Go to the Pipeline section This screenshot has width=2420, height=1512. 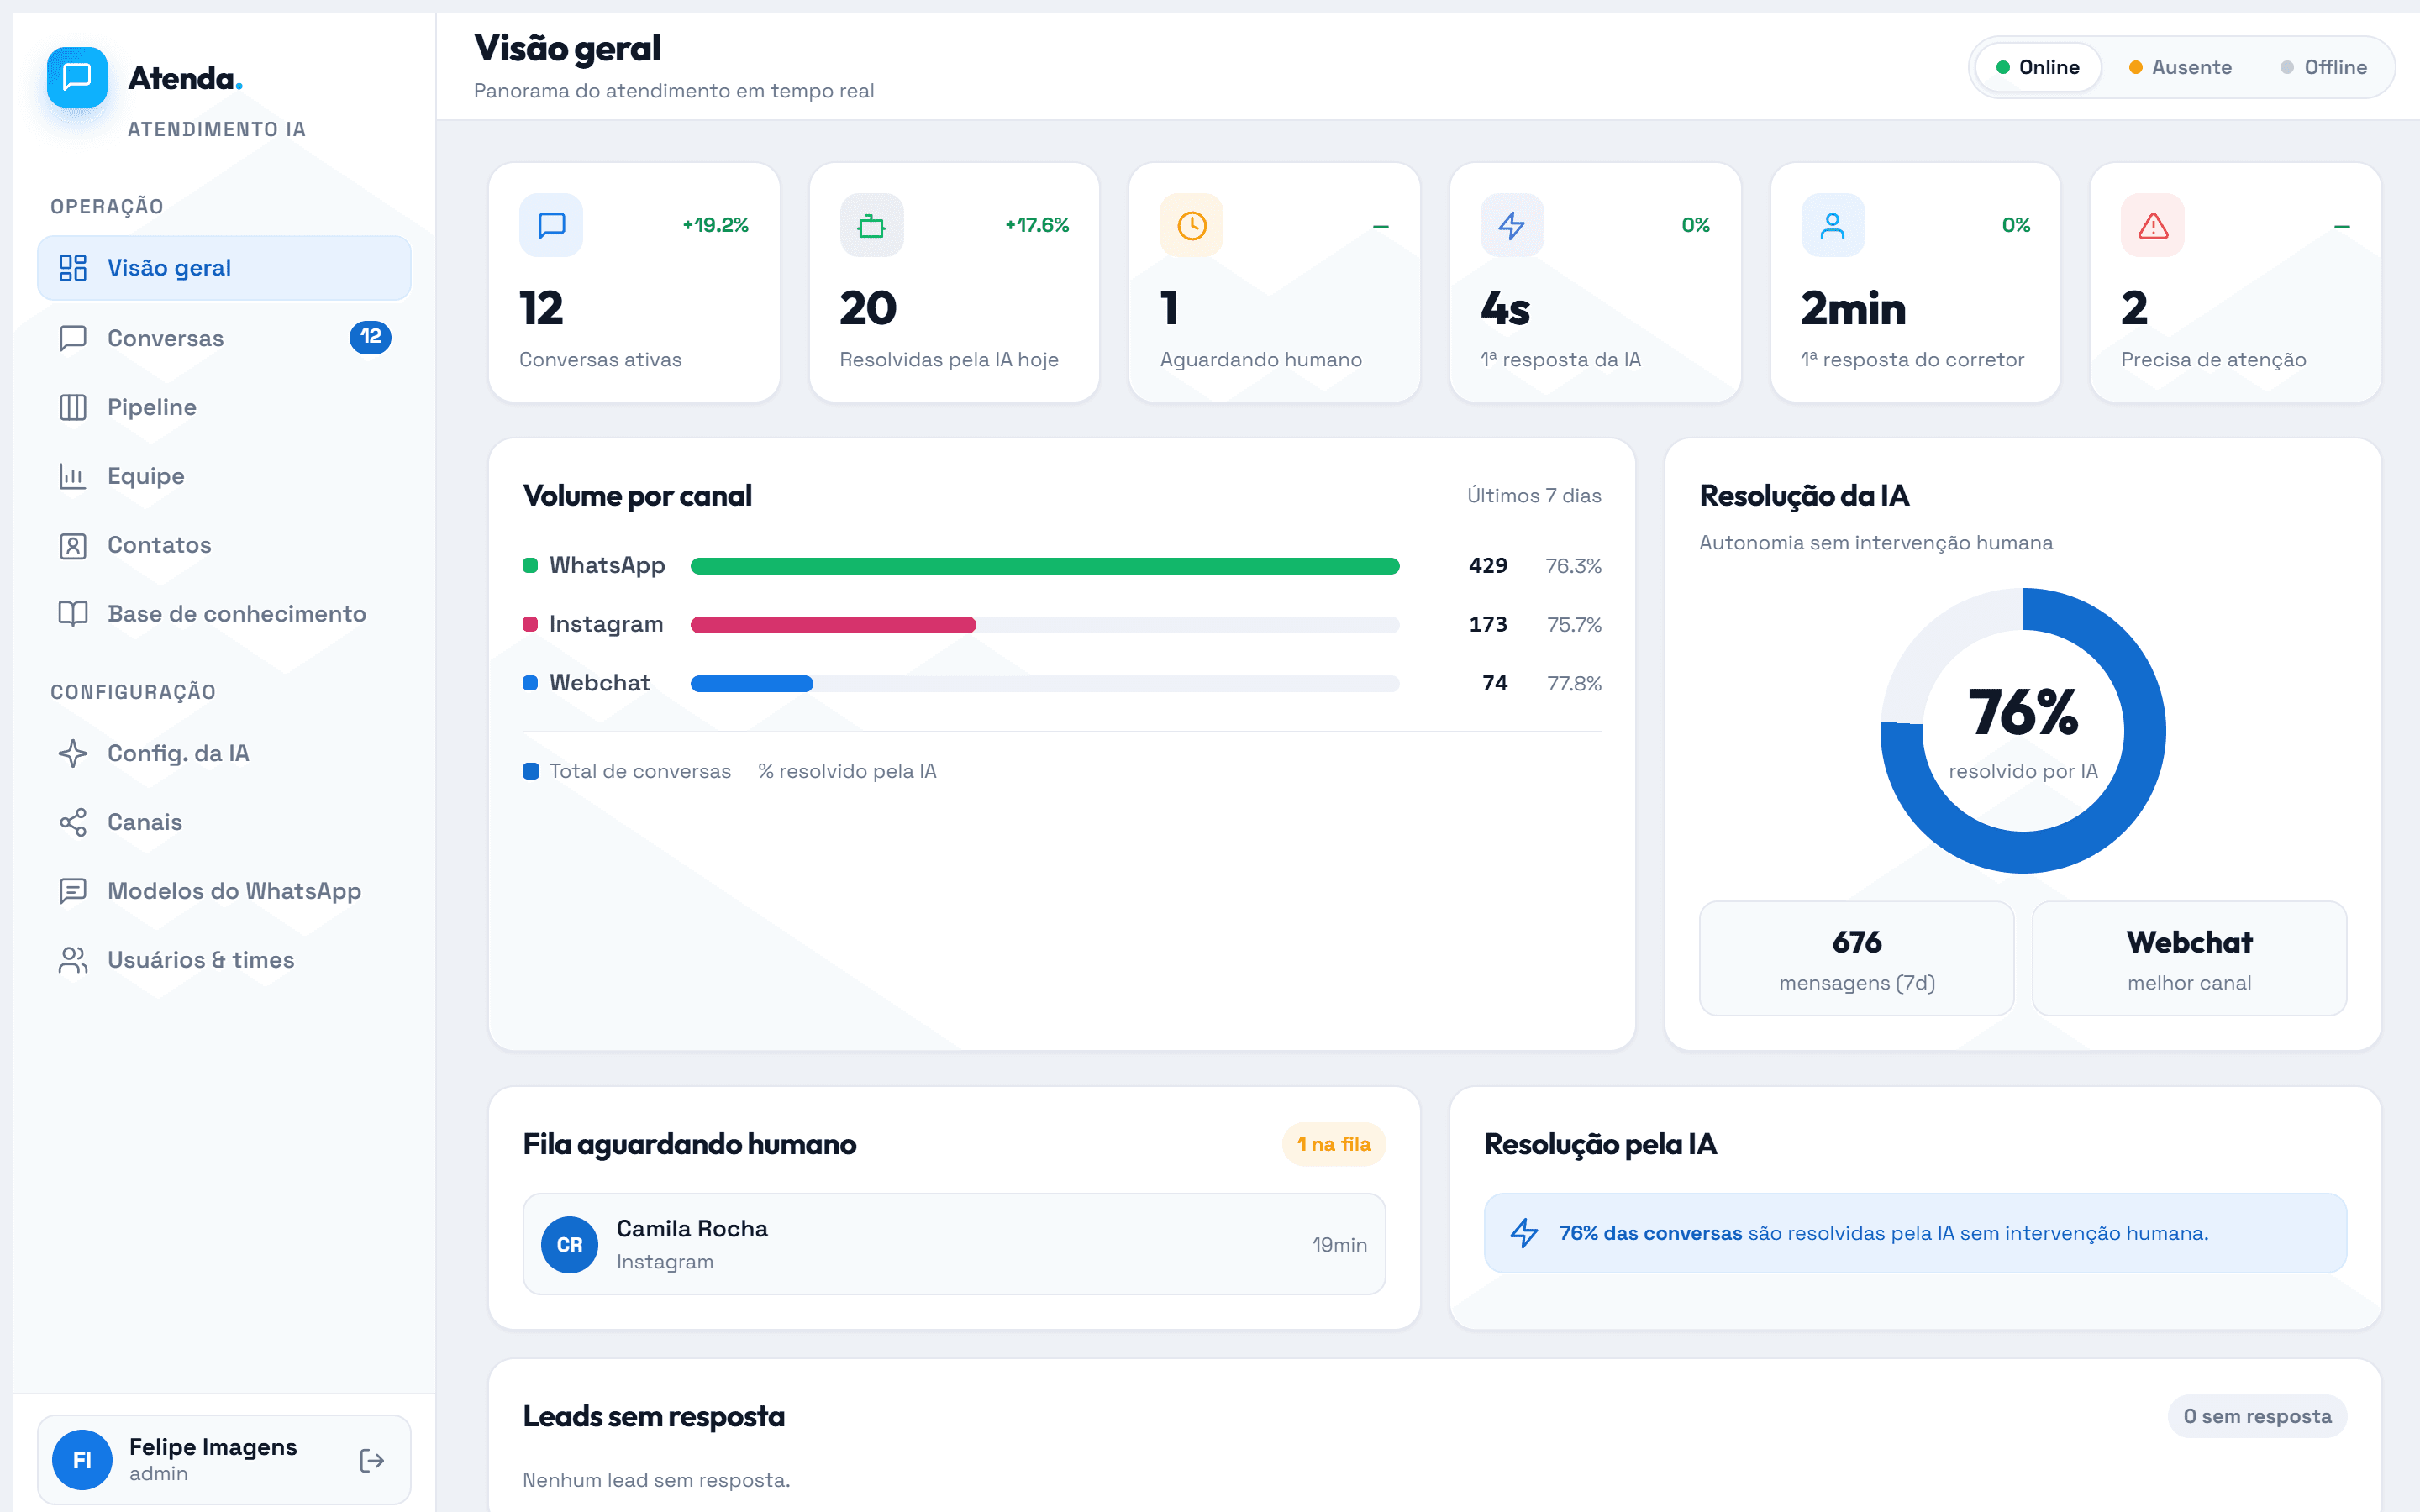[x=224, y=407]
